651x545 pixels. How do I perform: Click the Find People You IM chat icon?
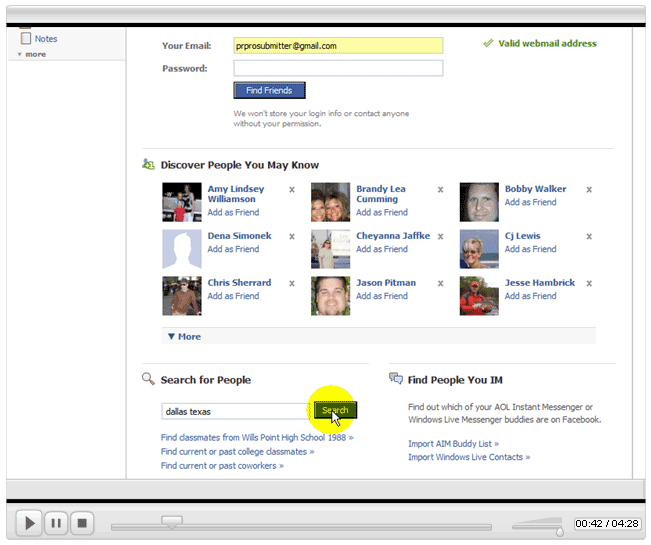(396, 378)
